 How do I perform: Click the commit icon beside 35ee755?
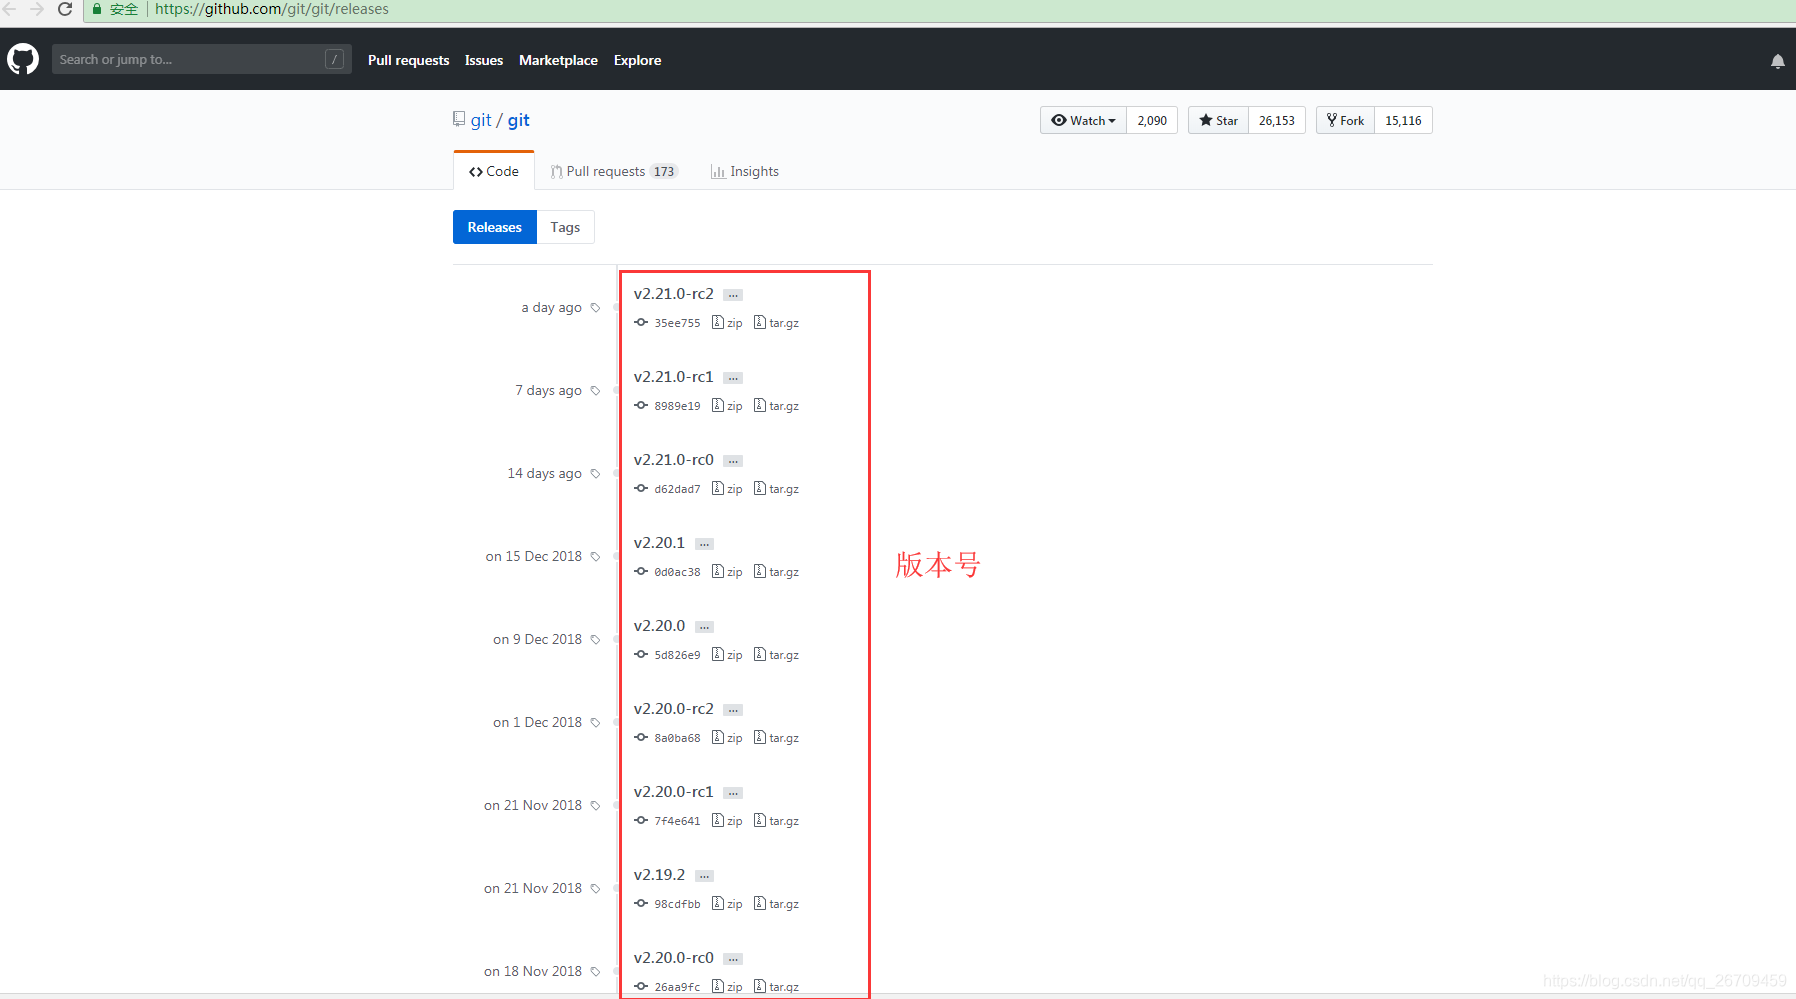tap(641, 322)
